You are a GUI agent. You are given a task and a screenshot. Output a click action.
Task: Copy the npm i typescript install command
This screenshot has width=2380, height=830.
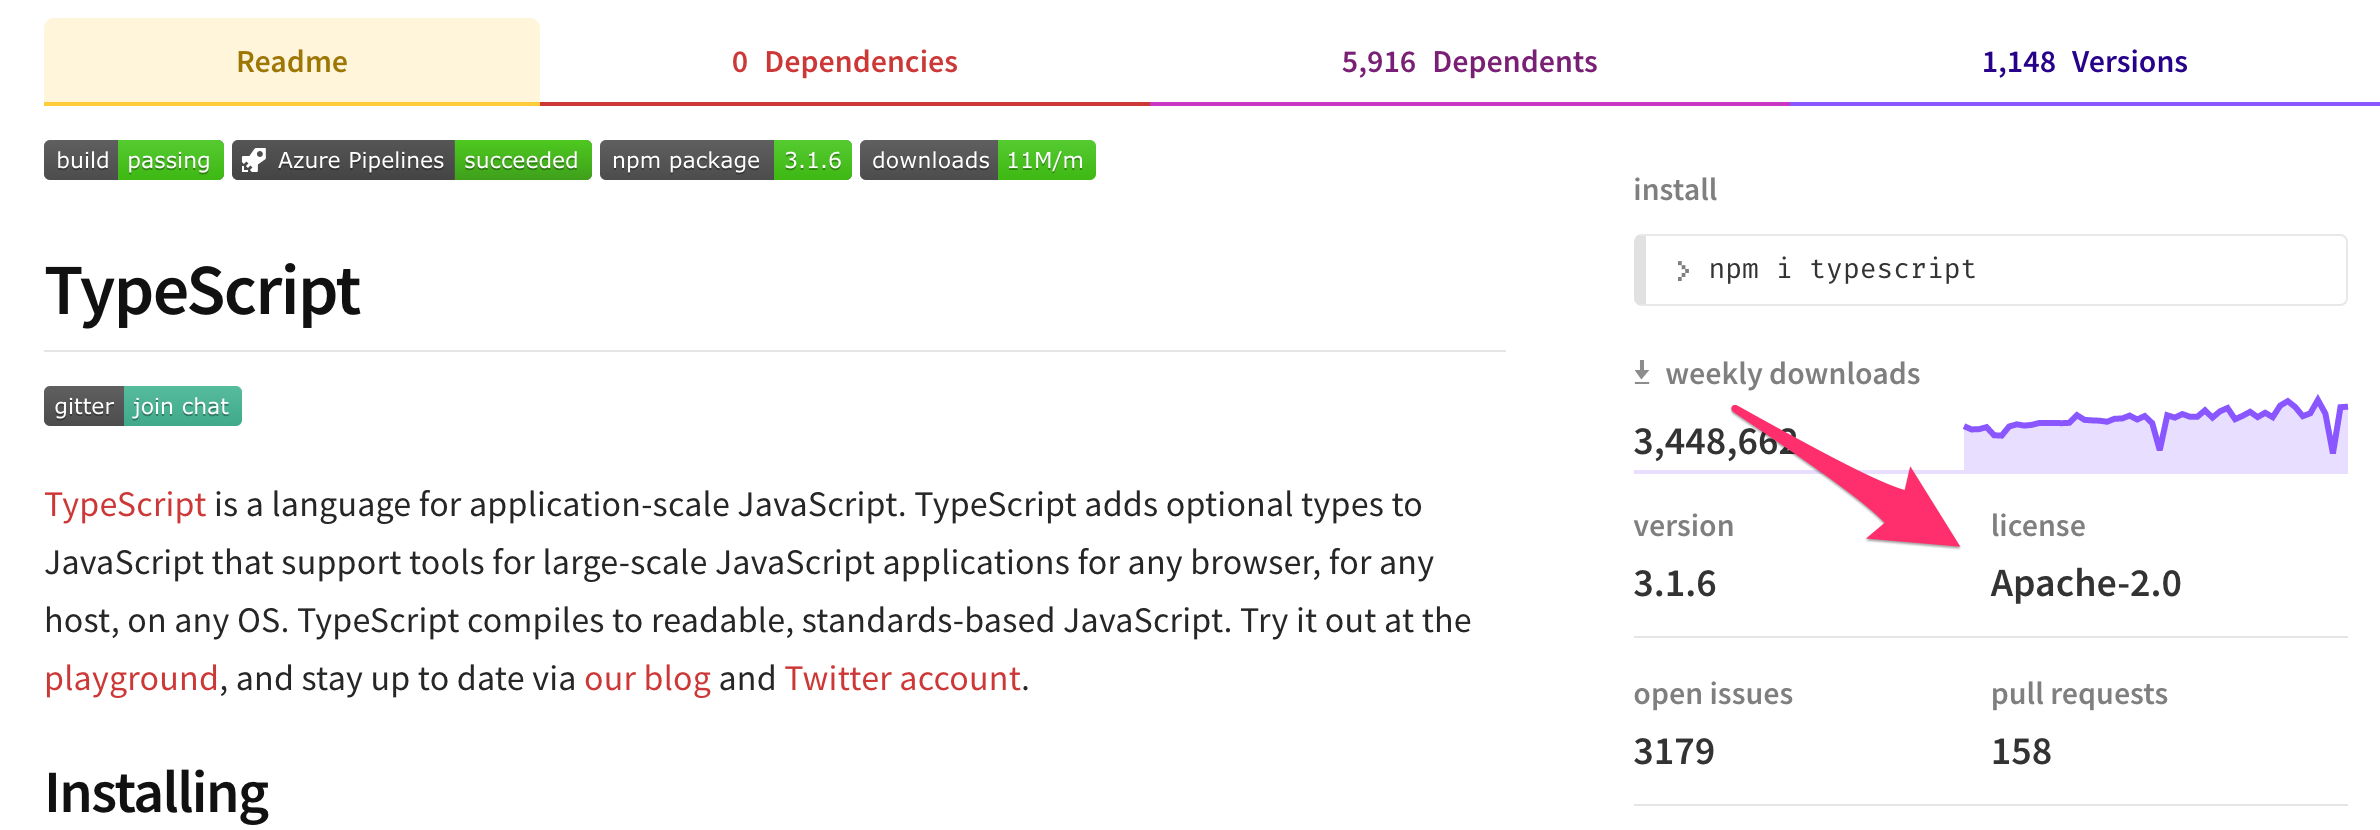(1990, 270)
